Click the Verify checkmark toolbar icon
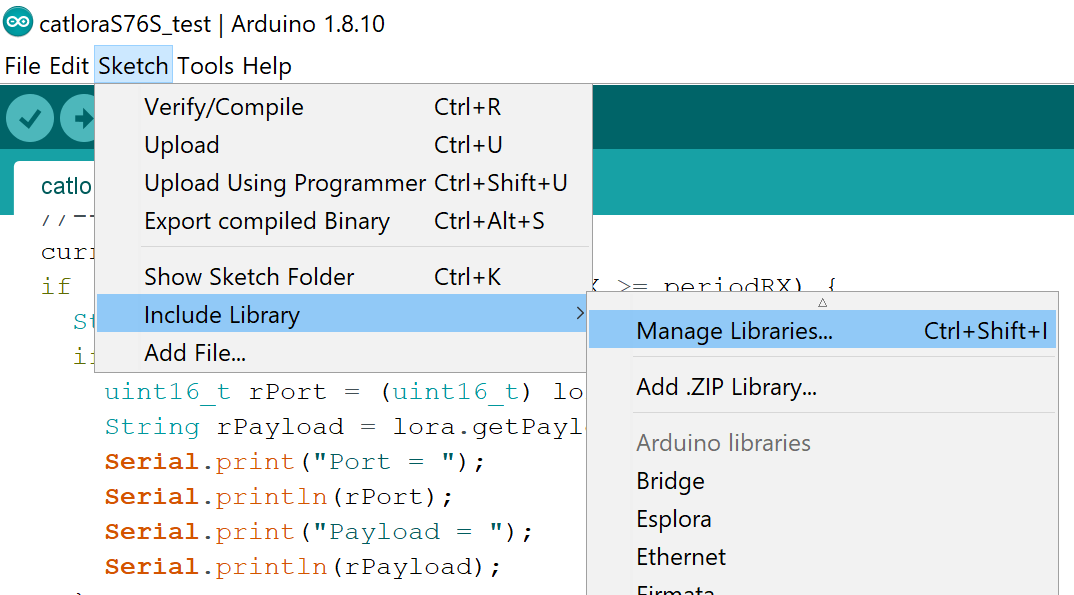Viewport: 1074px width, 595px height. click(30, 118)
